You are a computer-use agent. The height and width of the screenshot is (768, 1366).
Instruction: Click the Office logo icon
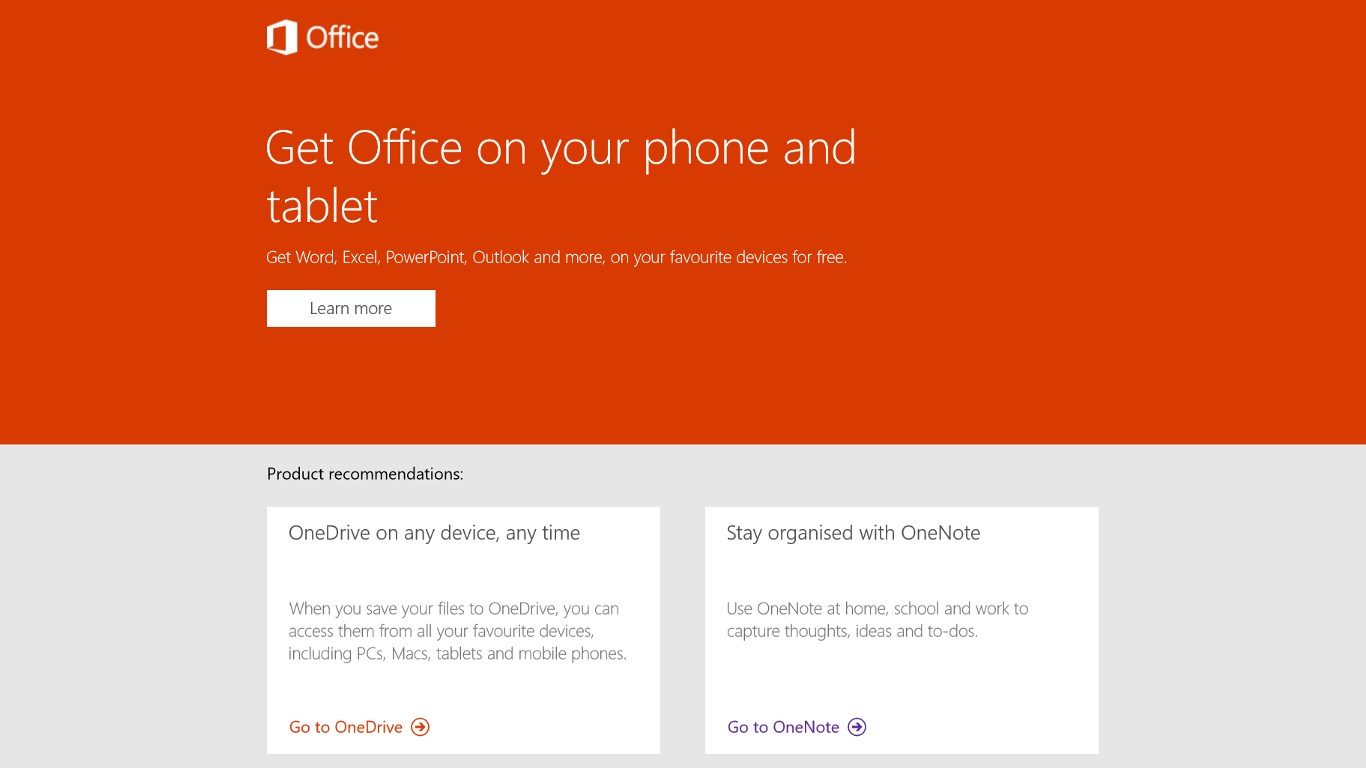(282, 38)
